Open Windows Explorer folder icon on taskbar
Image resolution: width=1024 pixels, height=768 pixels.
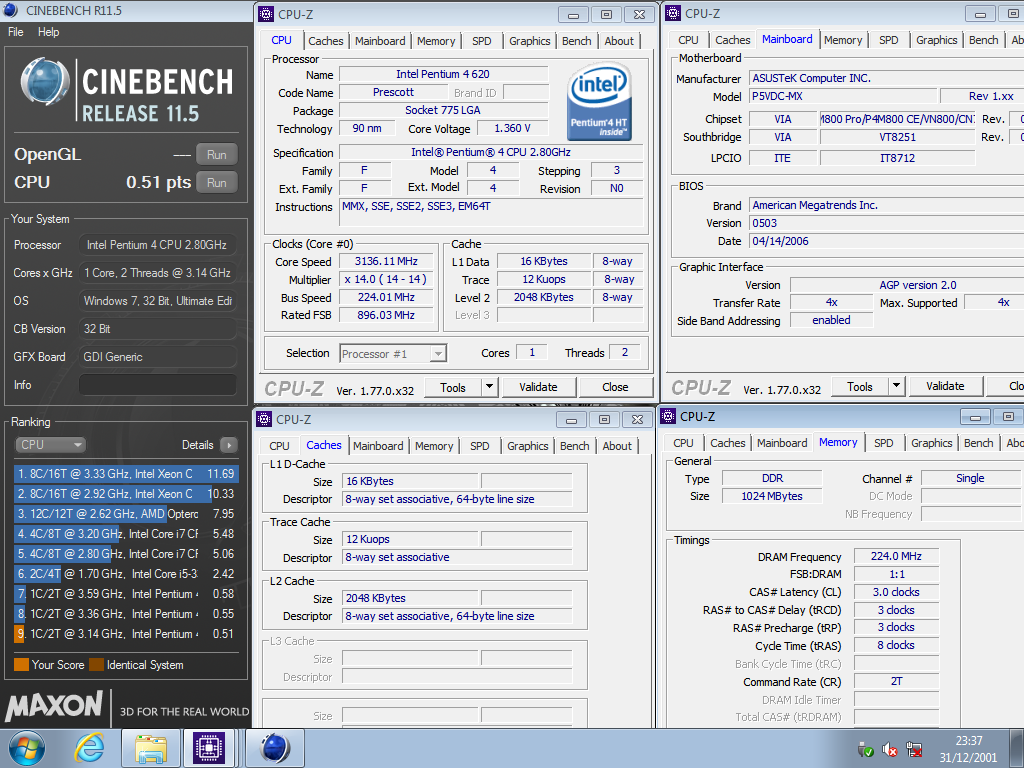[151, 748]
